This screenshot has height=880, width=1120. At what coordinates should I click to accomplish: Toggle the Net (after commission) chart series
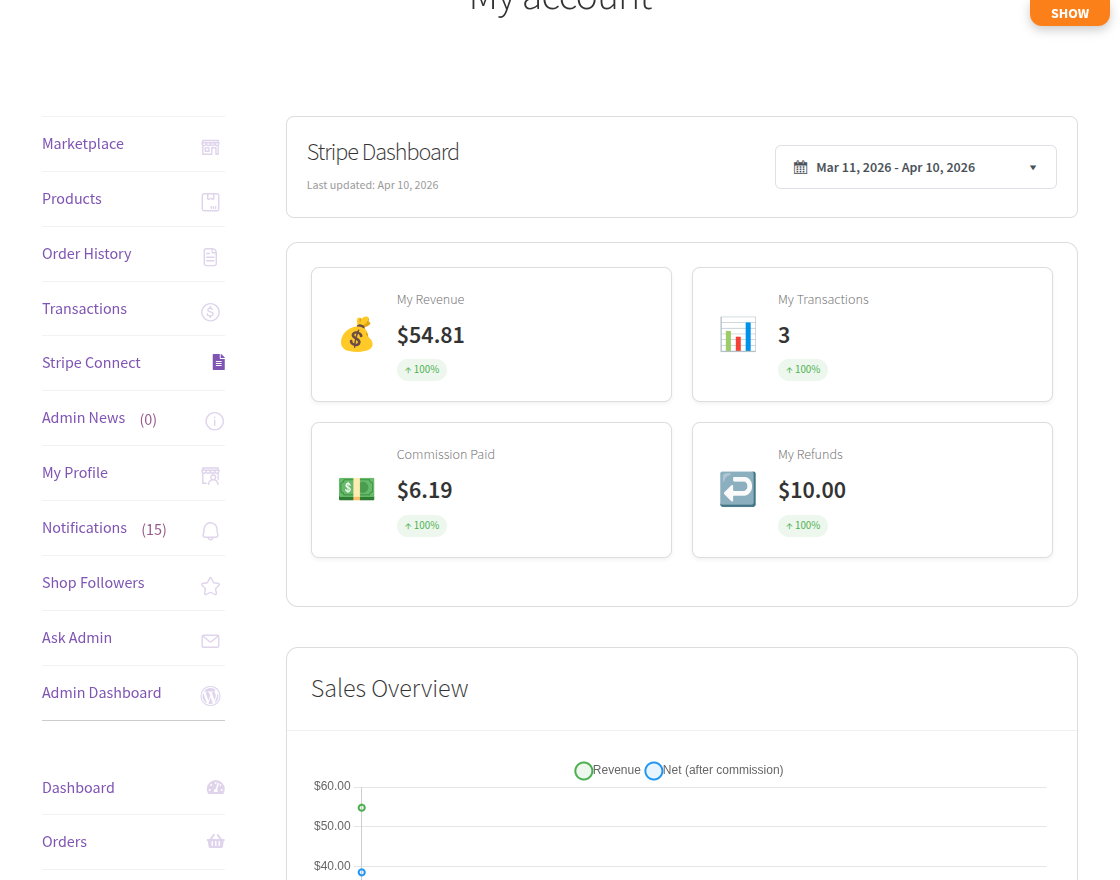pyautogui.click(x=654, y=770)
